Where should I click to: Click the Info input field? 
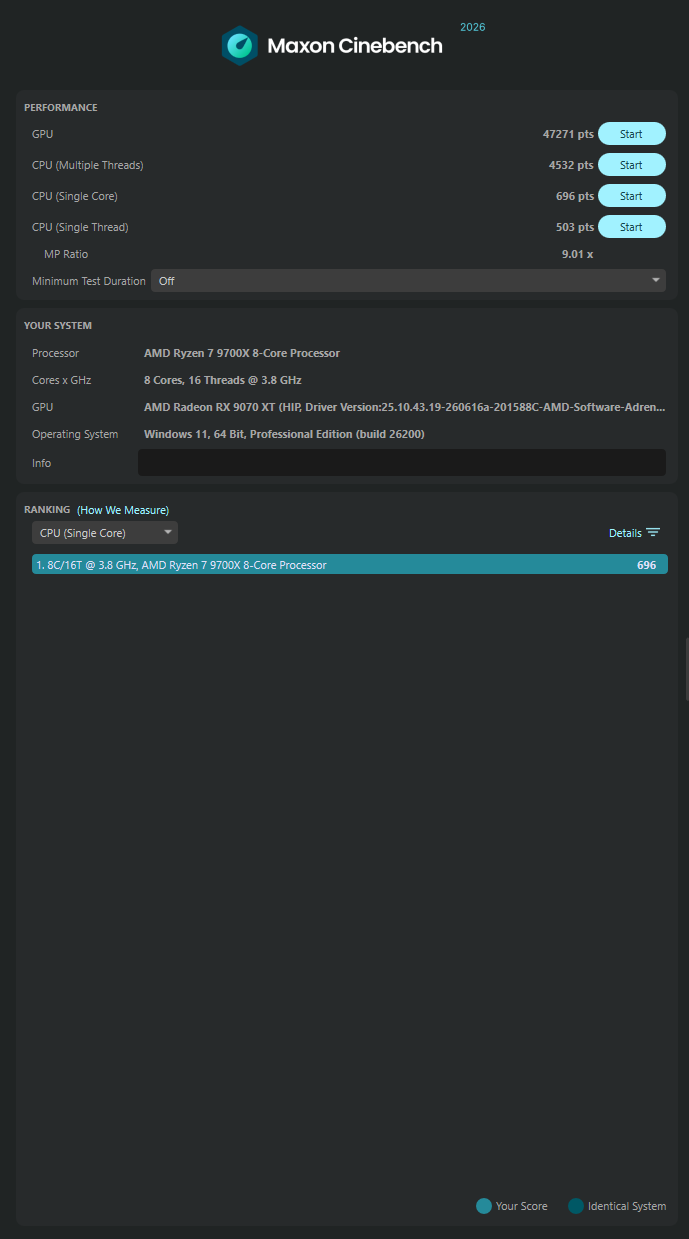(401, 462)
